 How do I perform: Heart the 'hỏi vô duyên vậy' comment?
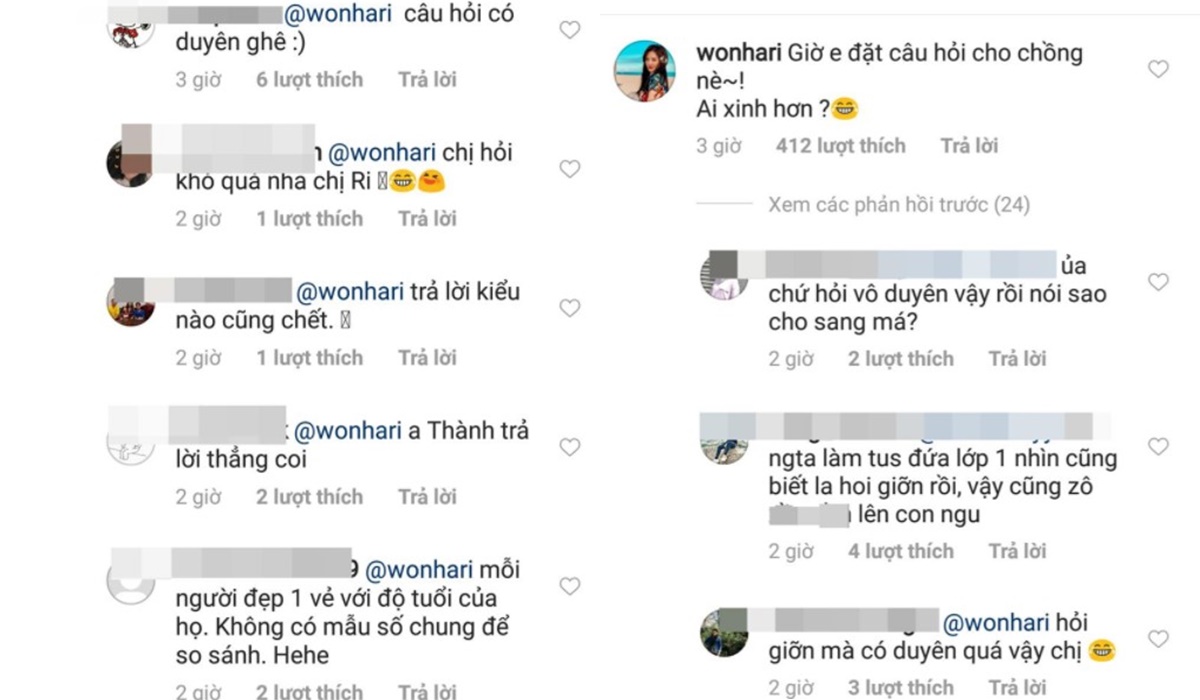[1157, 283]
